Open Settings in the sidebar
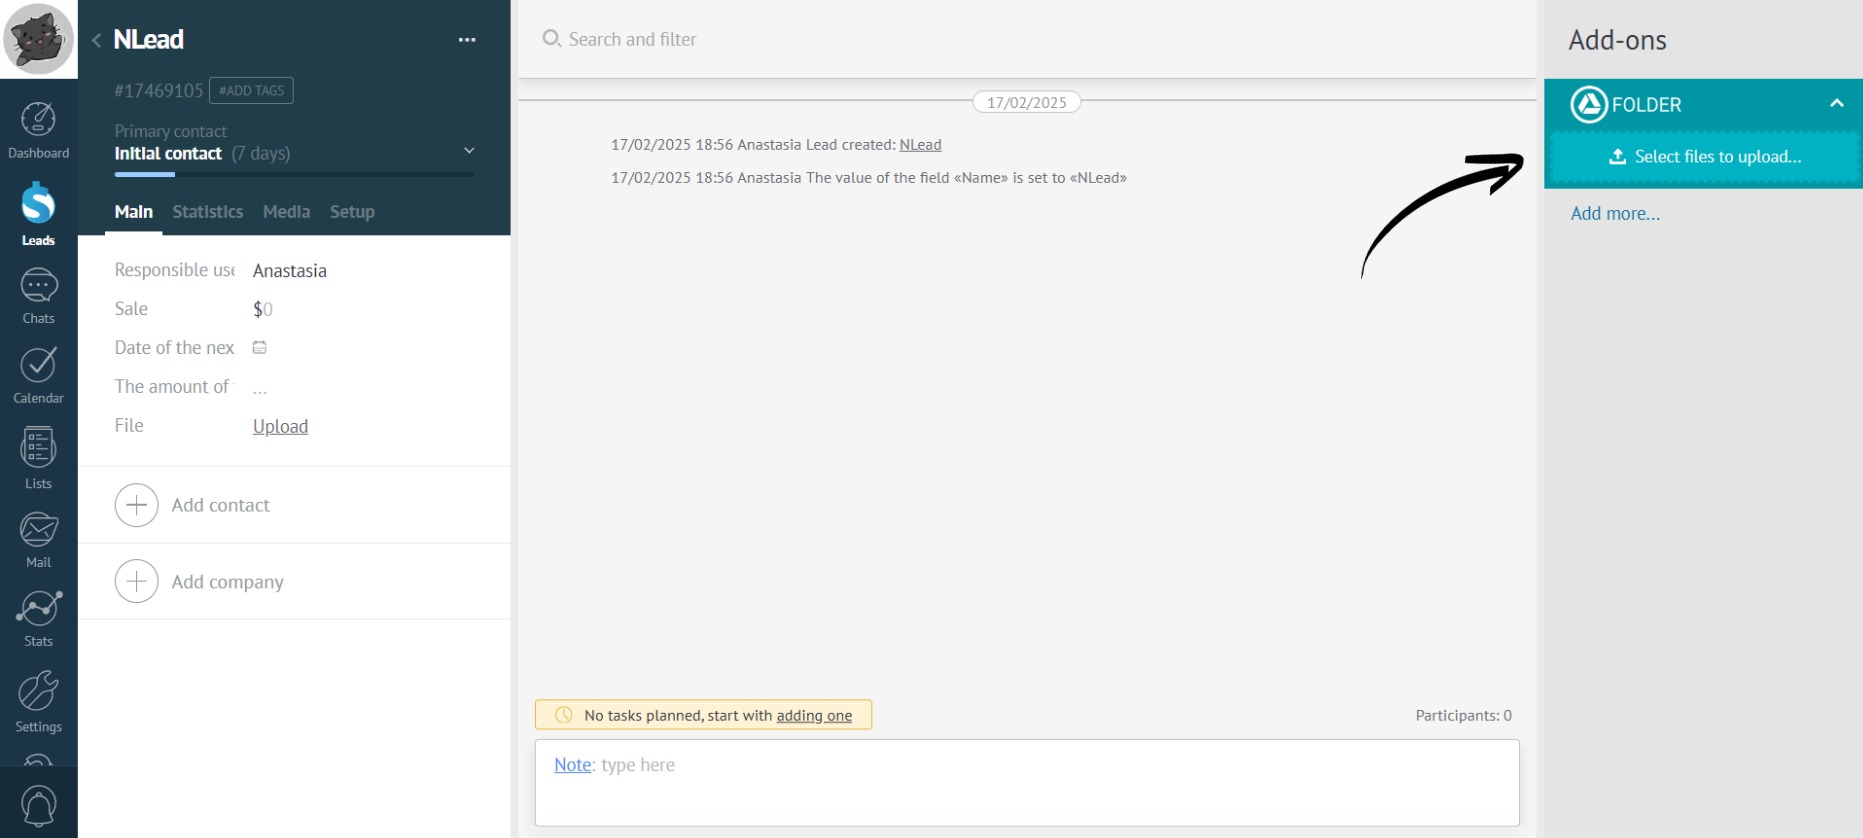The width and height of the screenshot is (1863, 838). coord(38,701)
